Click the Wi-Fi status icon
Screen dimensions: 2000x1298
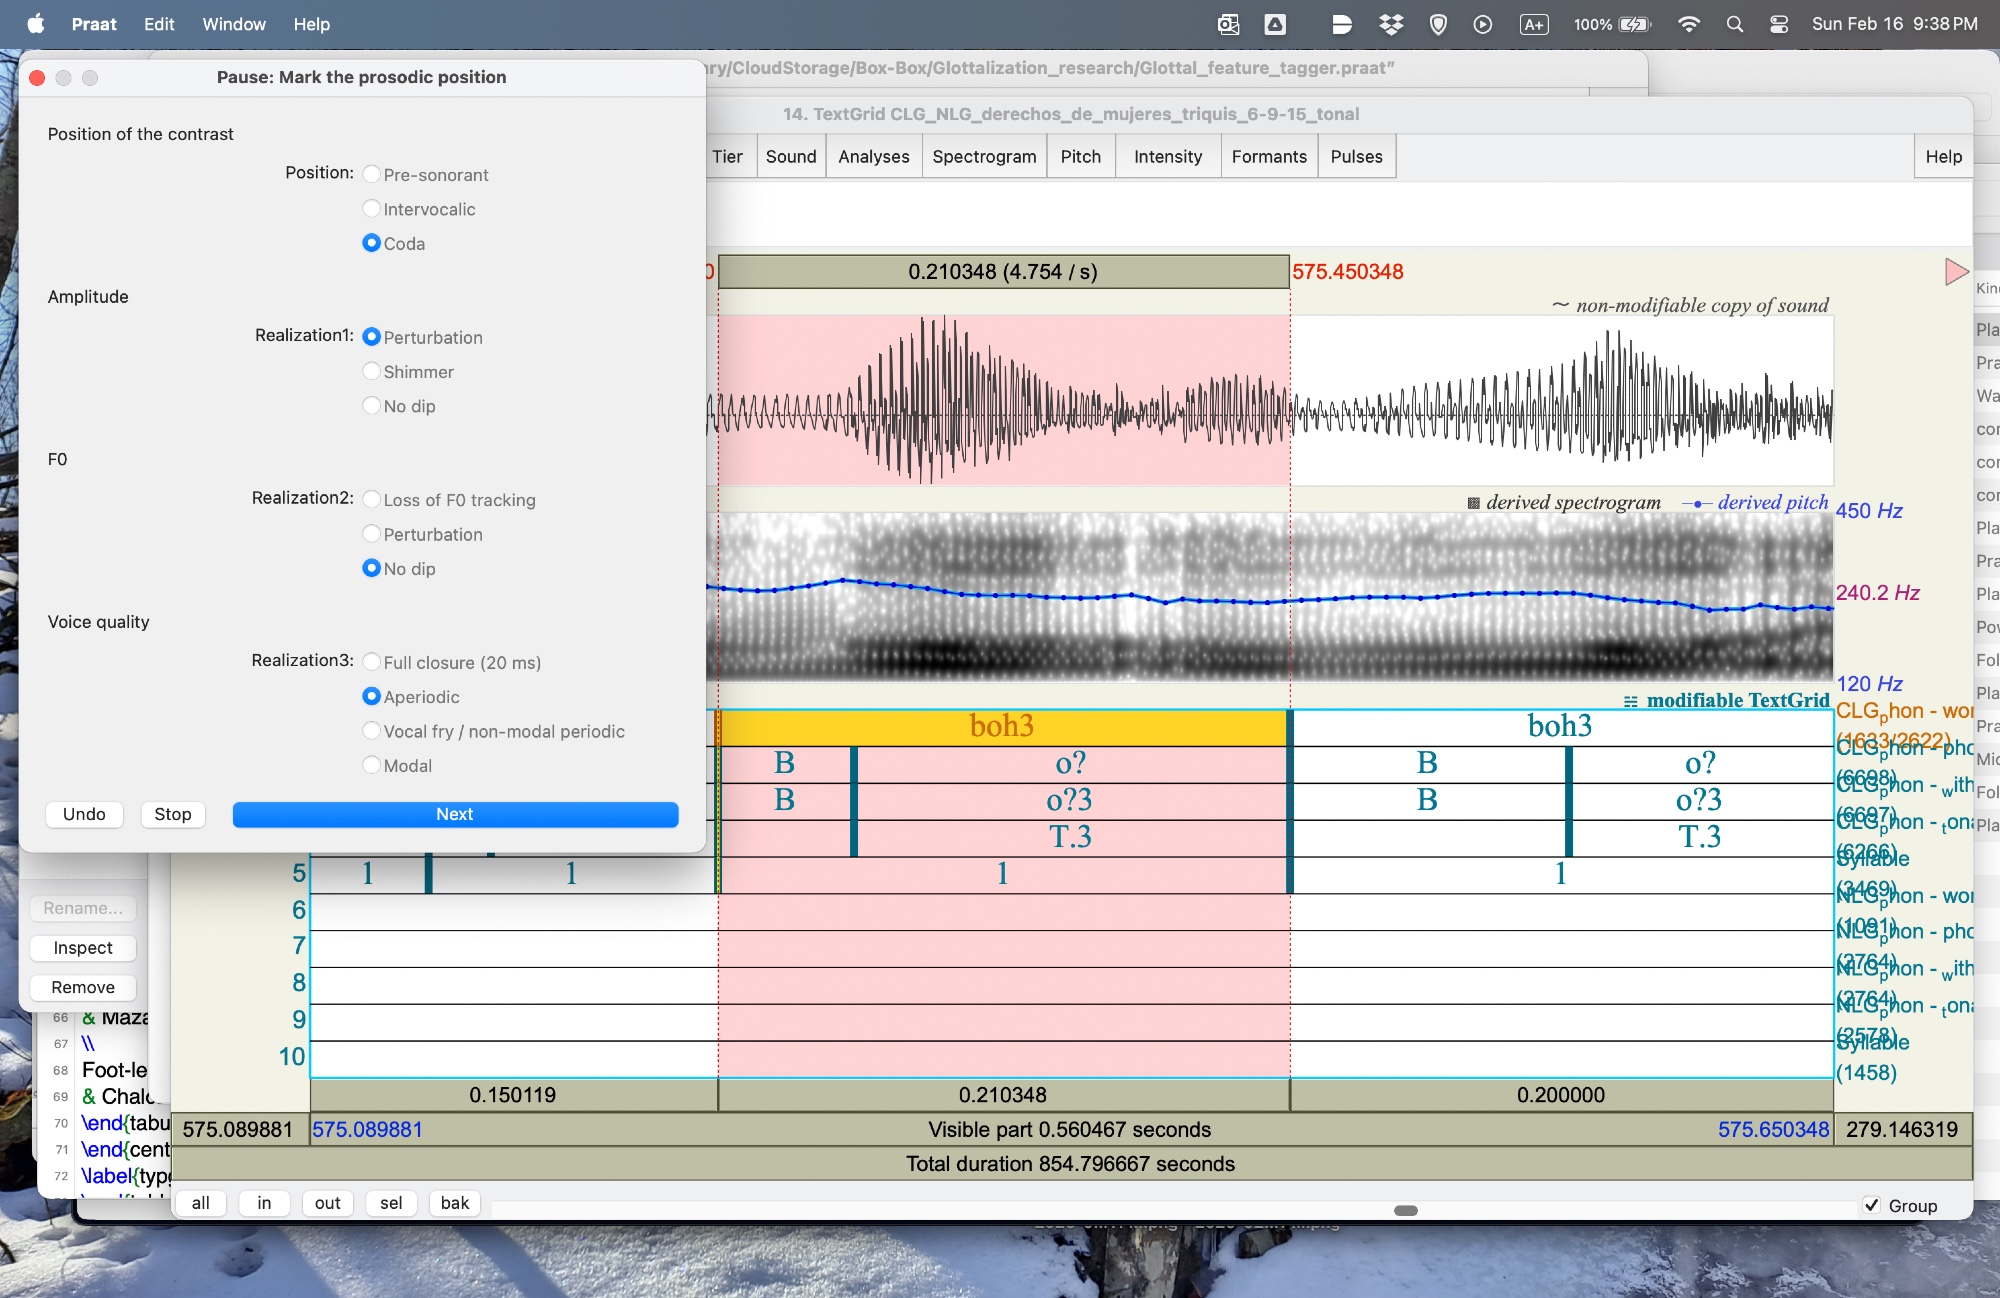pos(1688,24)
